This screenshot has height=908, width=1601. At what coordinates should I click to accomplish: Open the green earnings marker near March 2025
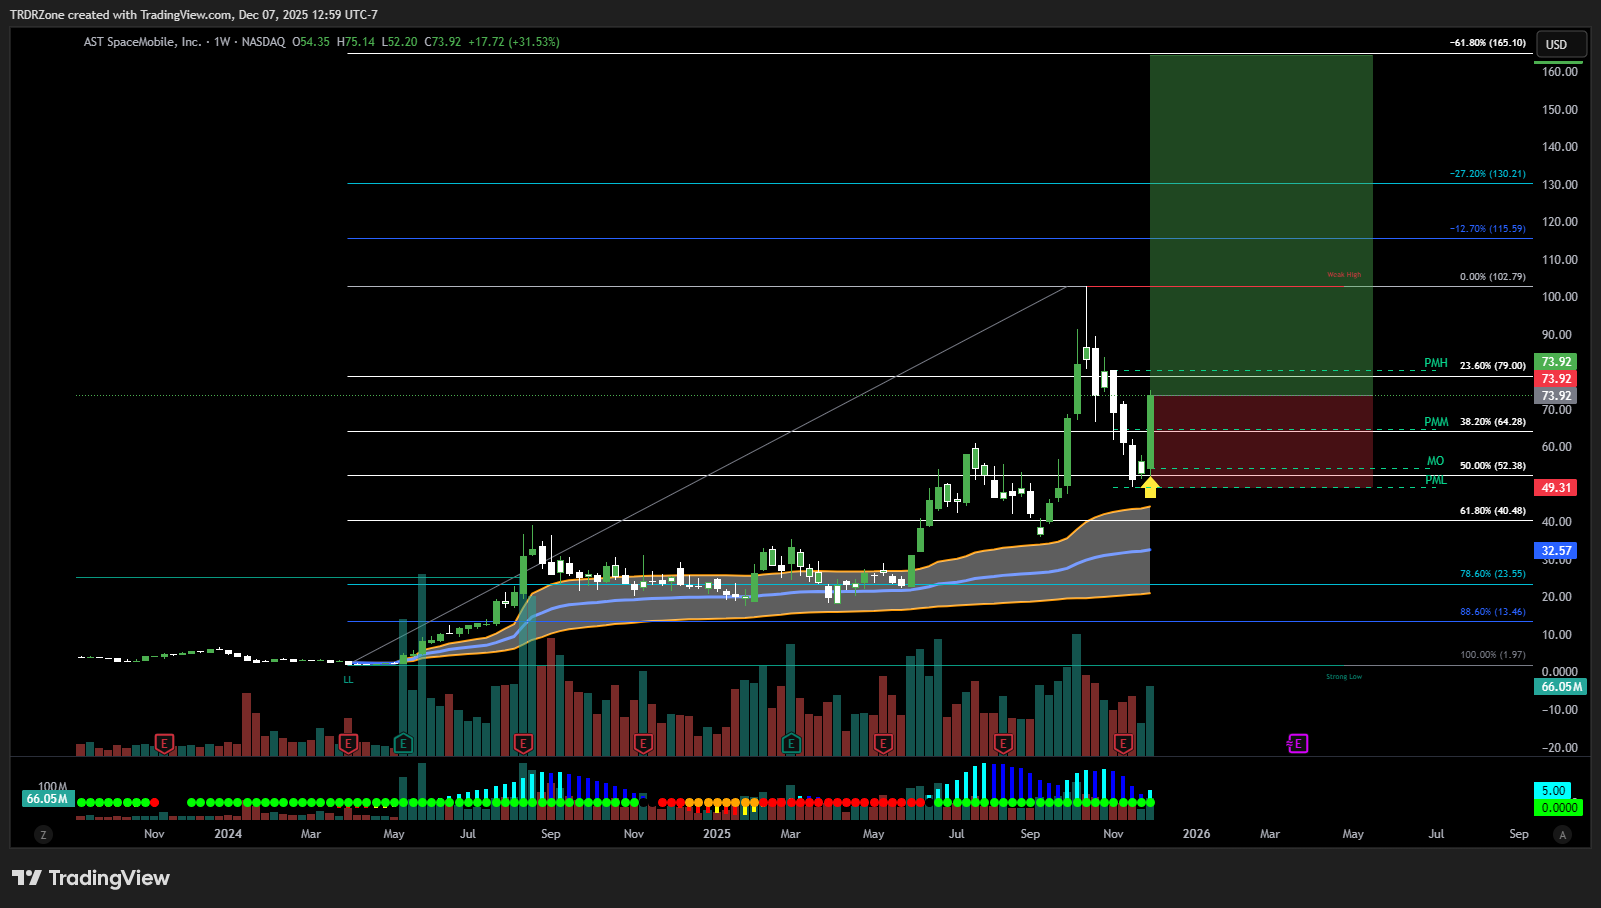[x=791, y=743]
